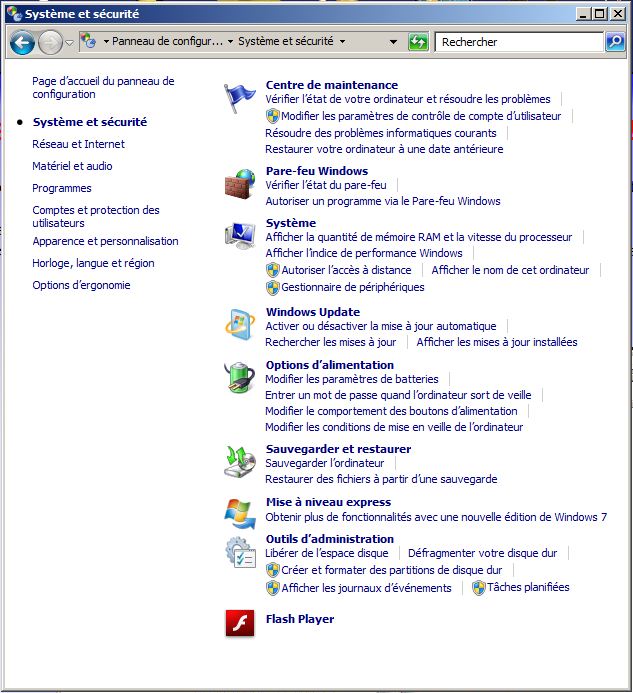The height and width of the screenshot is (693, 633).
Task: Open Options d'ergonomie category
Action: [81, 286]
